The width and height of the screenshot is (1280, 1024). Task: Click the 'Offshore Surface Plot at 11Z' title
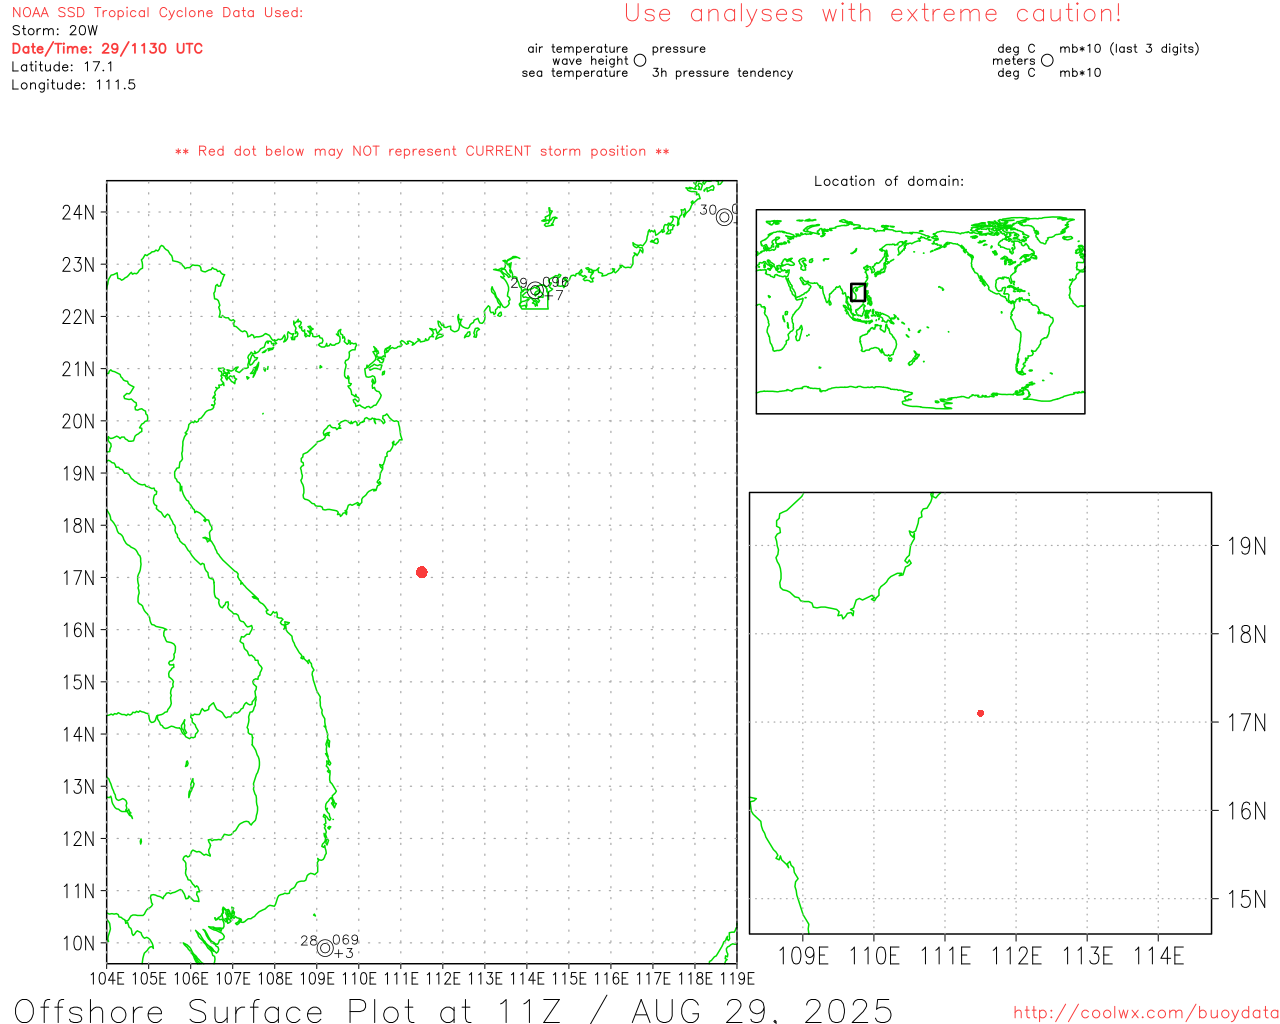pos(288,1010)
